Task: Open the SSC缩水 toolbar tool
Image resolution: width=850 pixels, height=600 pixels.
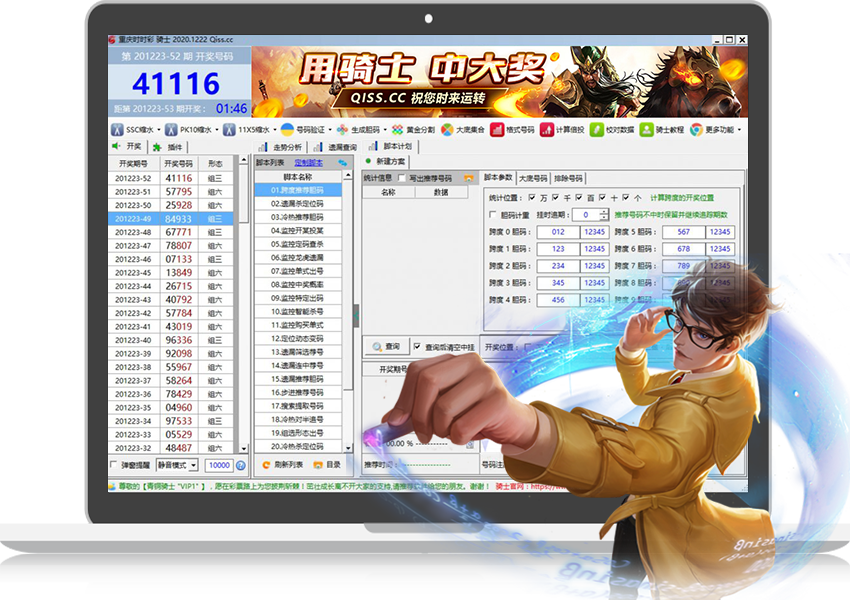Action: tap(132, 130)
